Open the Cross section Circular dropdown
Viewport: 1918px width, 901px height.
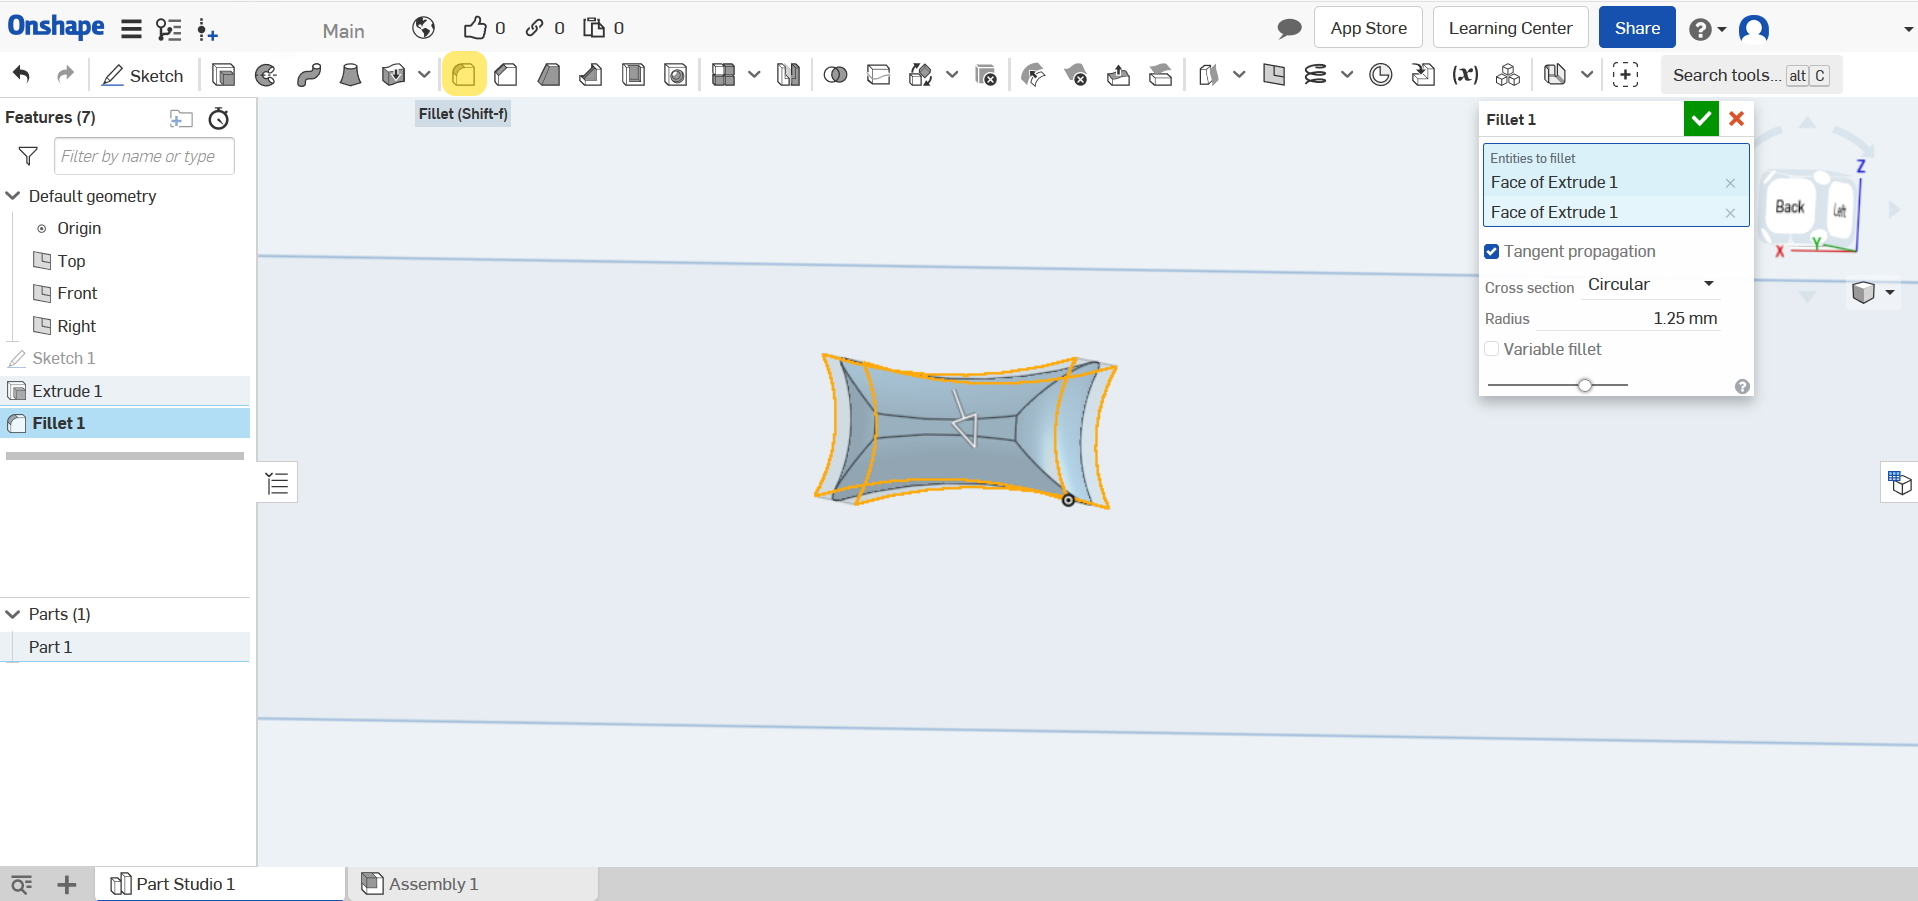coord(1650,285)
